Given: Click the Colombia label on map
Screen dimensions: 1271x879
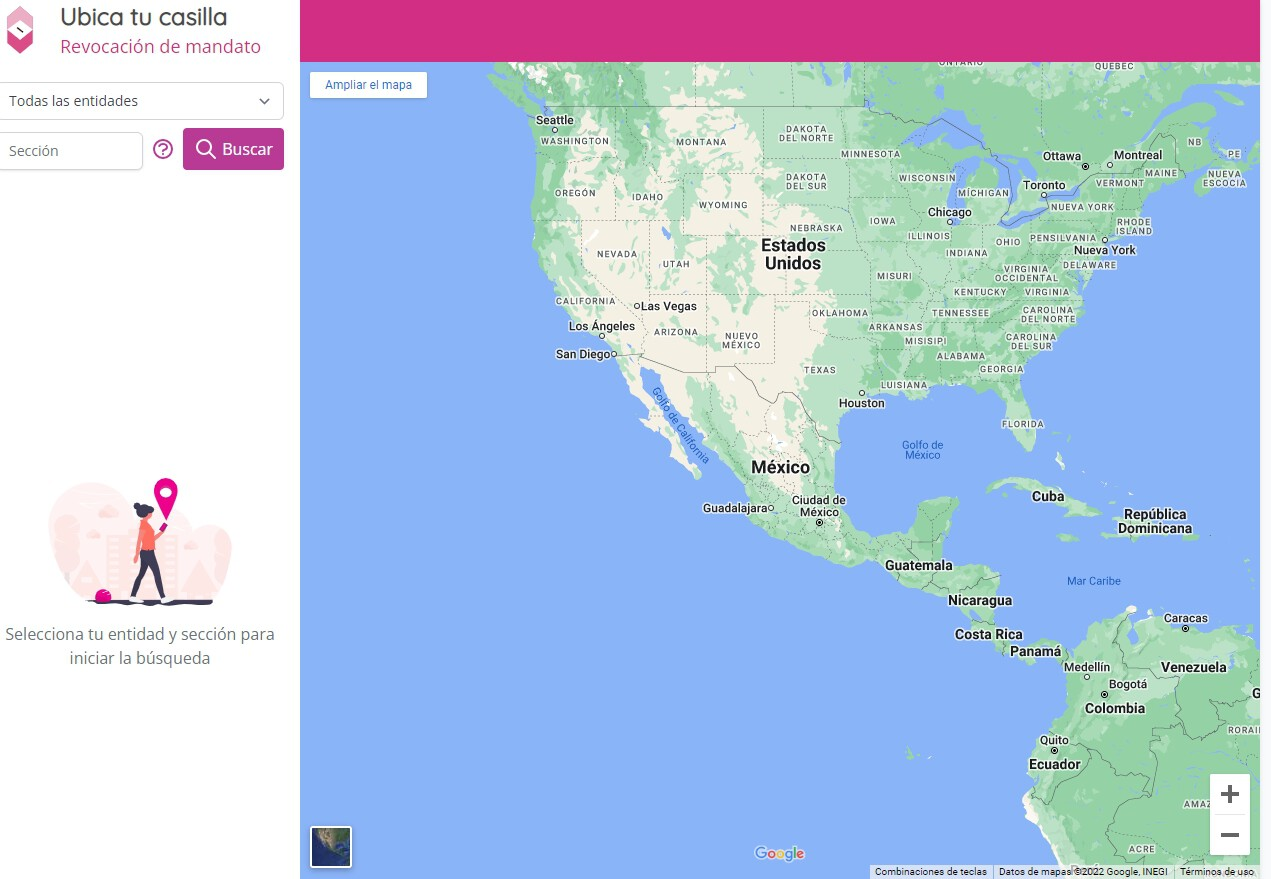Looking at the screenshot, I should pyautogui.click(x=1115, y=708).
